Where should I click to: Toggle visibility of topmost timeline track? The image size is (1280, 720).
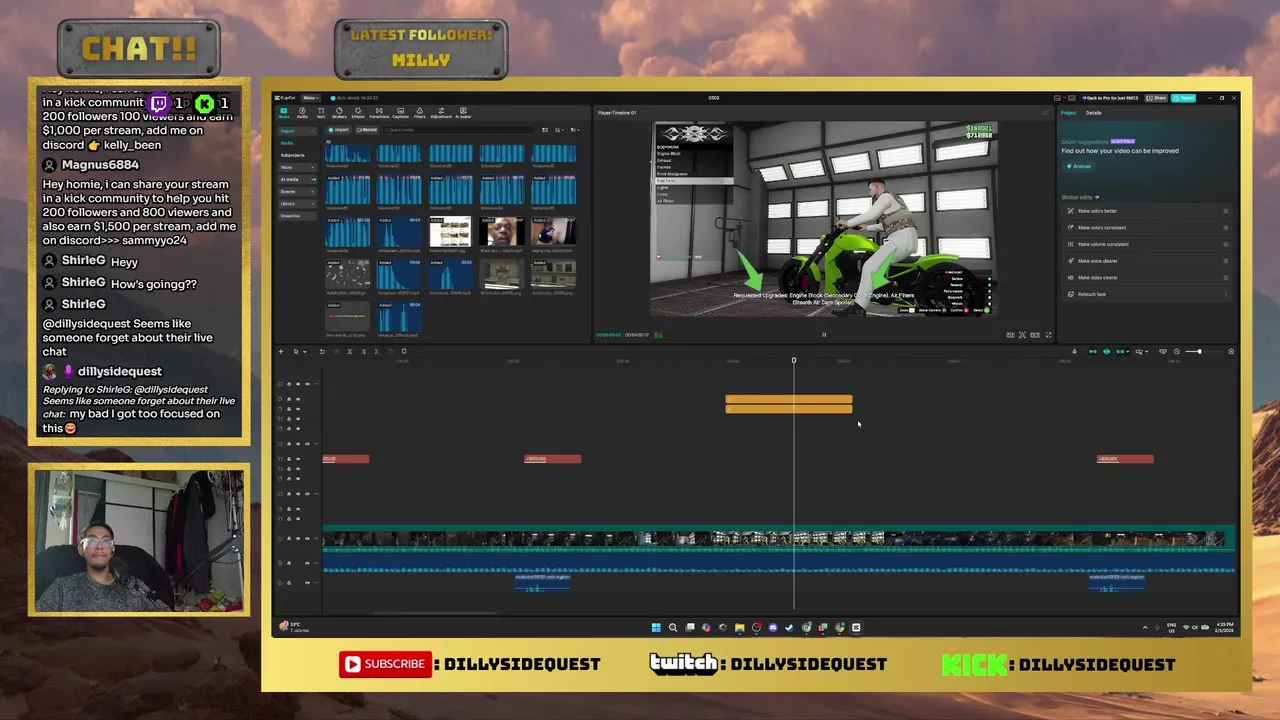click(298, 384)
